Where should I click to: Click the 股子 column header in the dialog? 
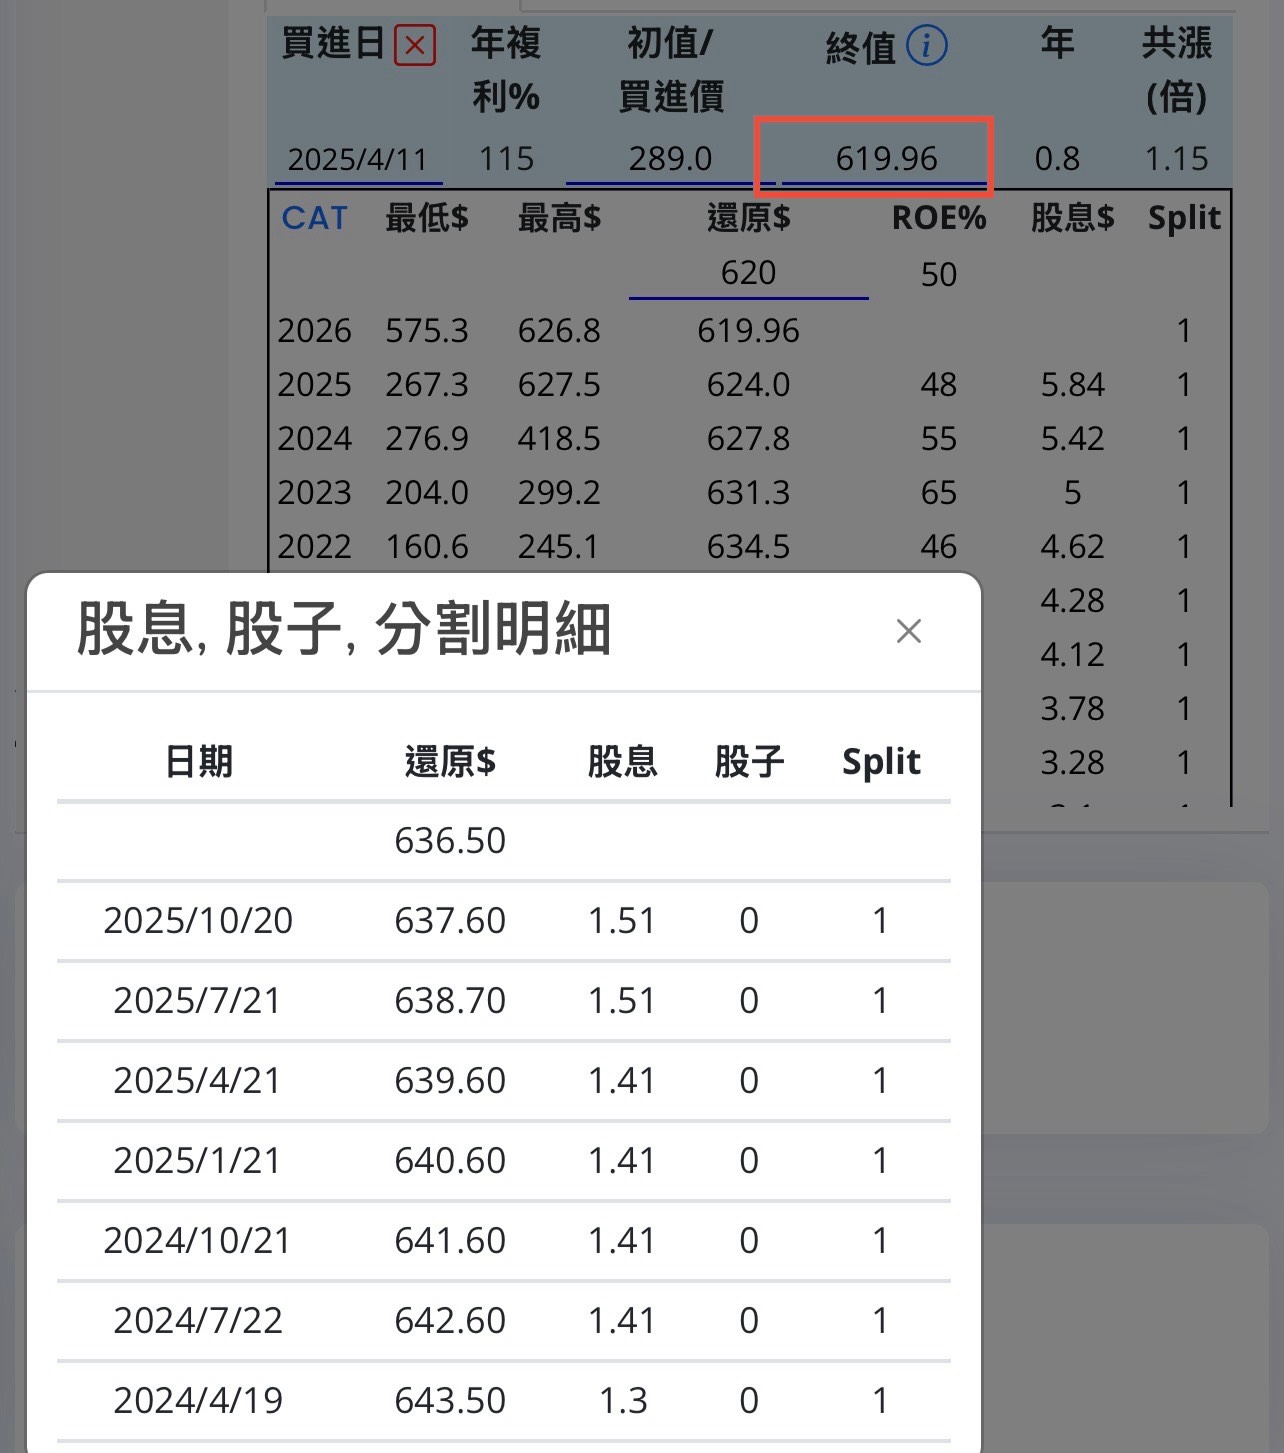click(x=749, y=762)
